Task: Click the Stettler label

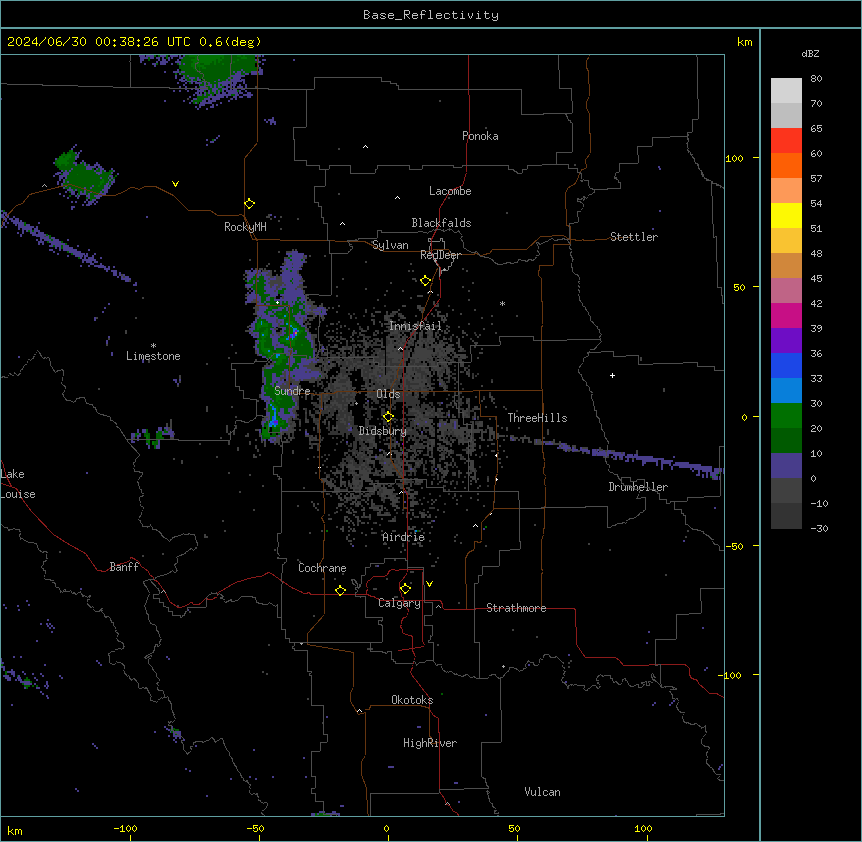Action: pyautogui.click(x=634, y=237)
